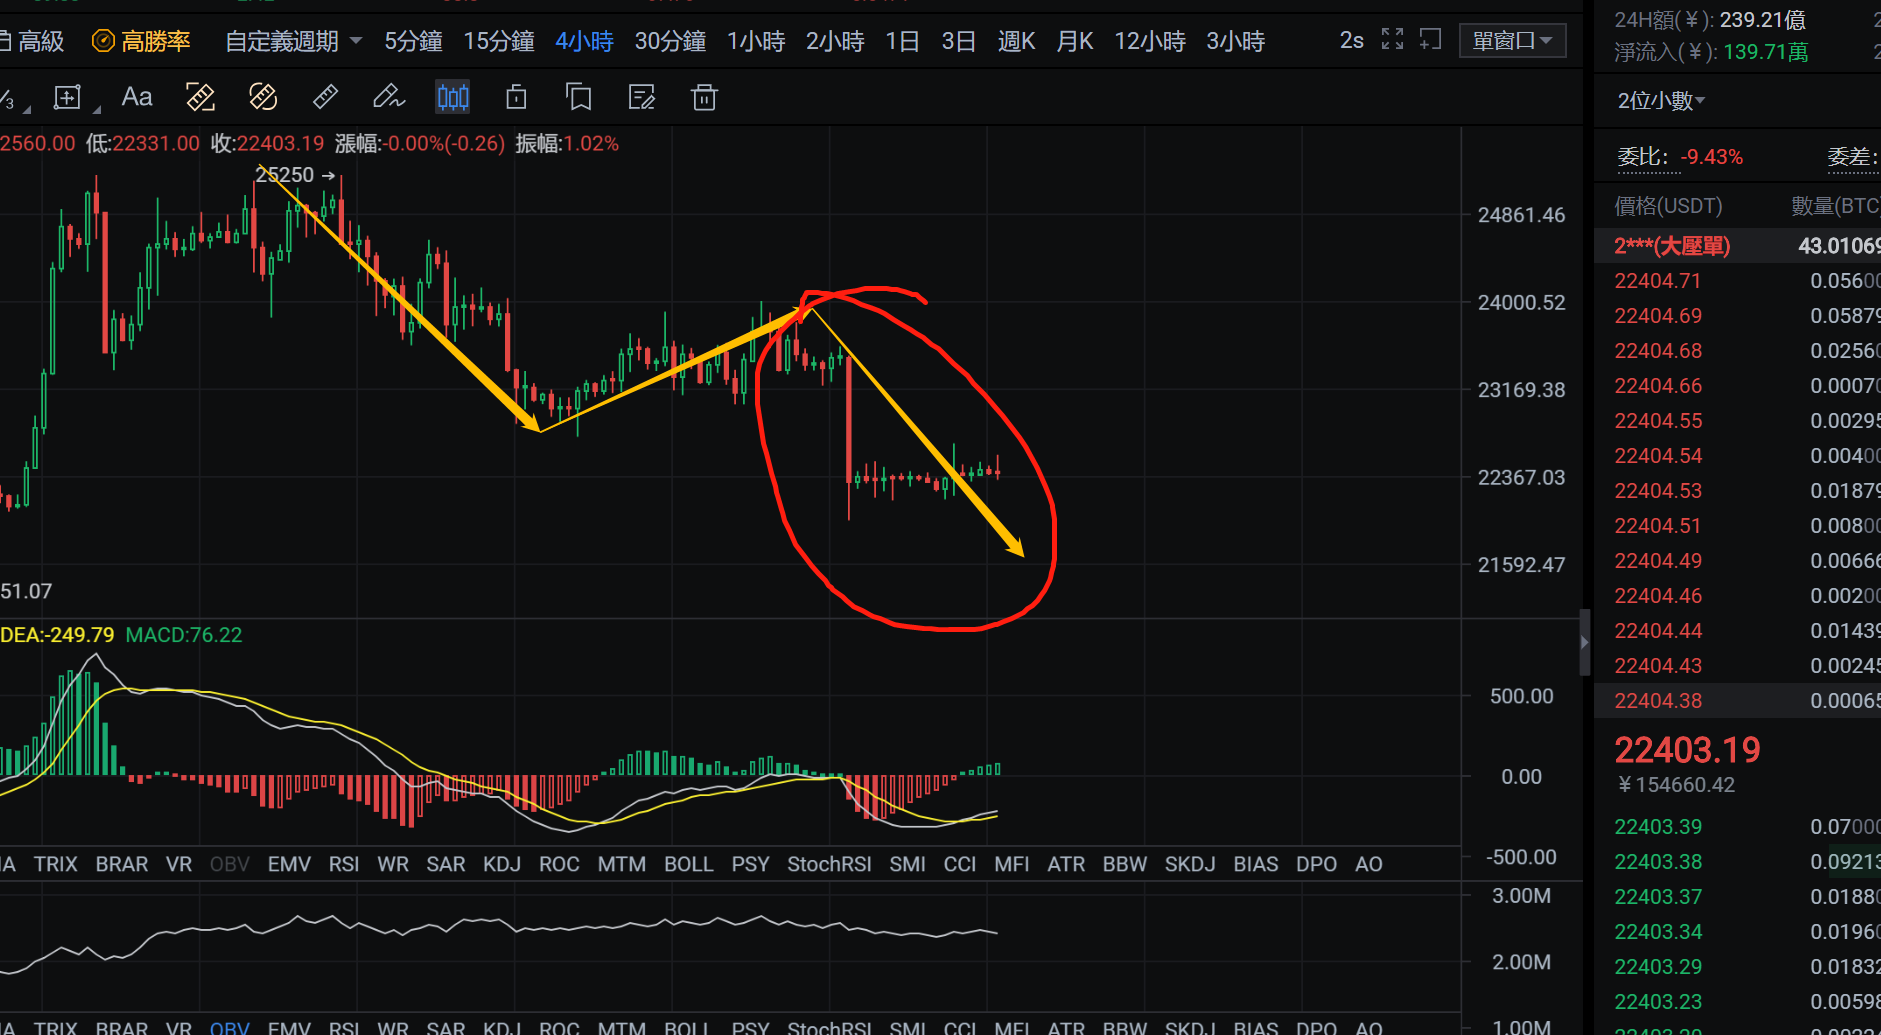The height and width of the screenshot is (1035, 1881).
Task: Select the circular ruler measurement tool
Action: point(263,97)
